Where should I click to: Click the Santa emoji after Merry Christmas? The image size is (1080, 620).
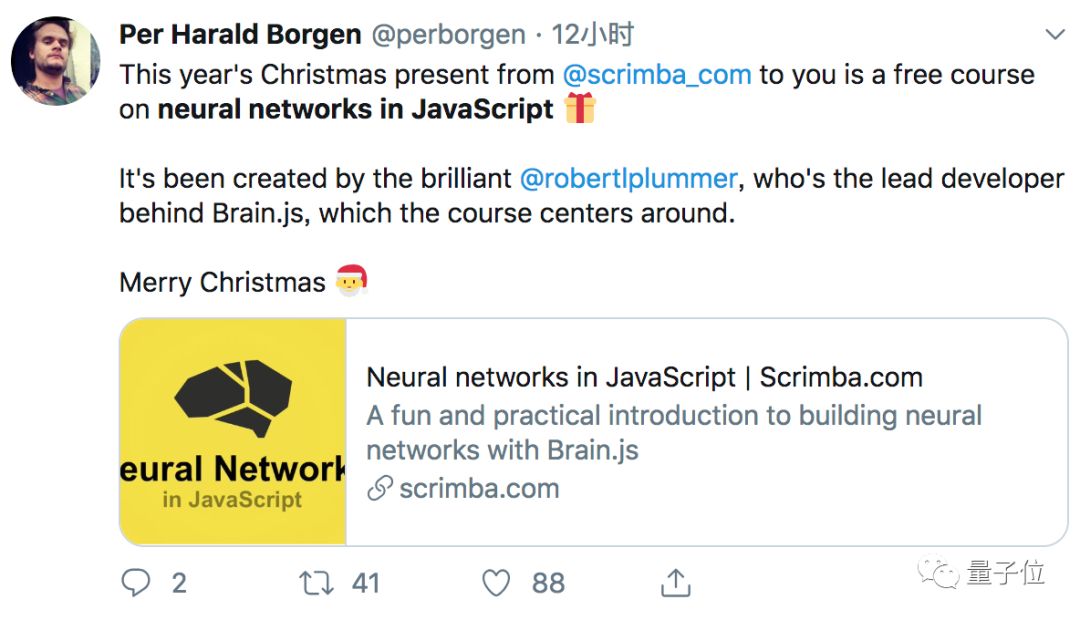point(351,281)
